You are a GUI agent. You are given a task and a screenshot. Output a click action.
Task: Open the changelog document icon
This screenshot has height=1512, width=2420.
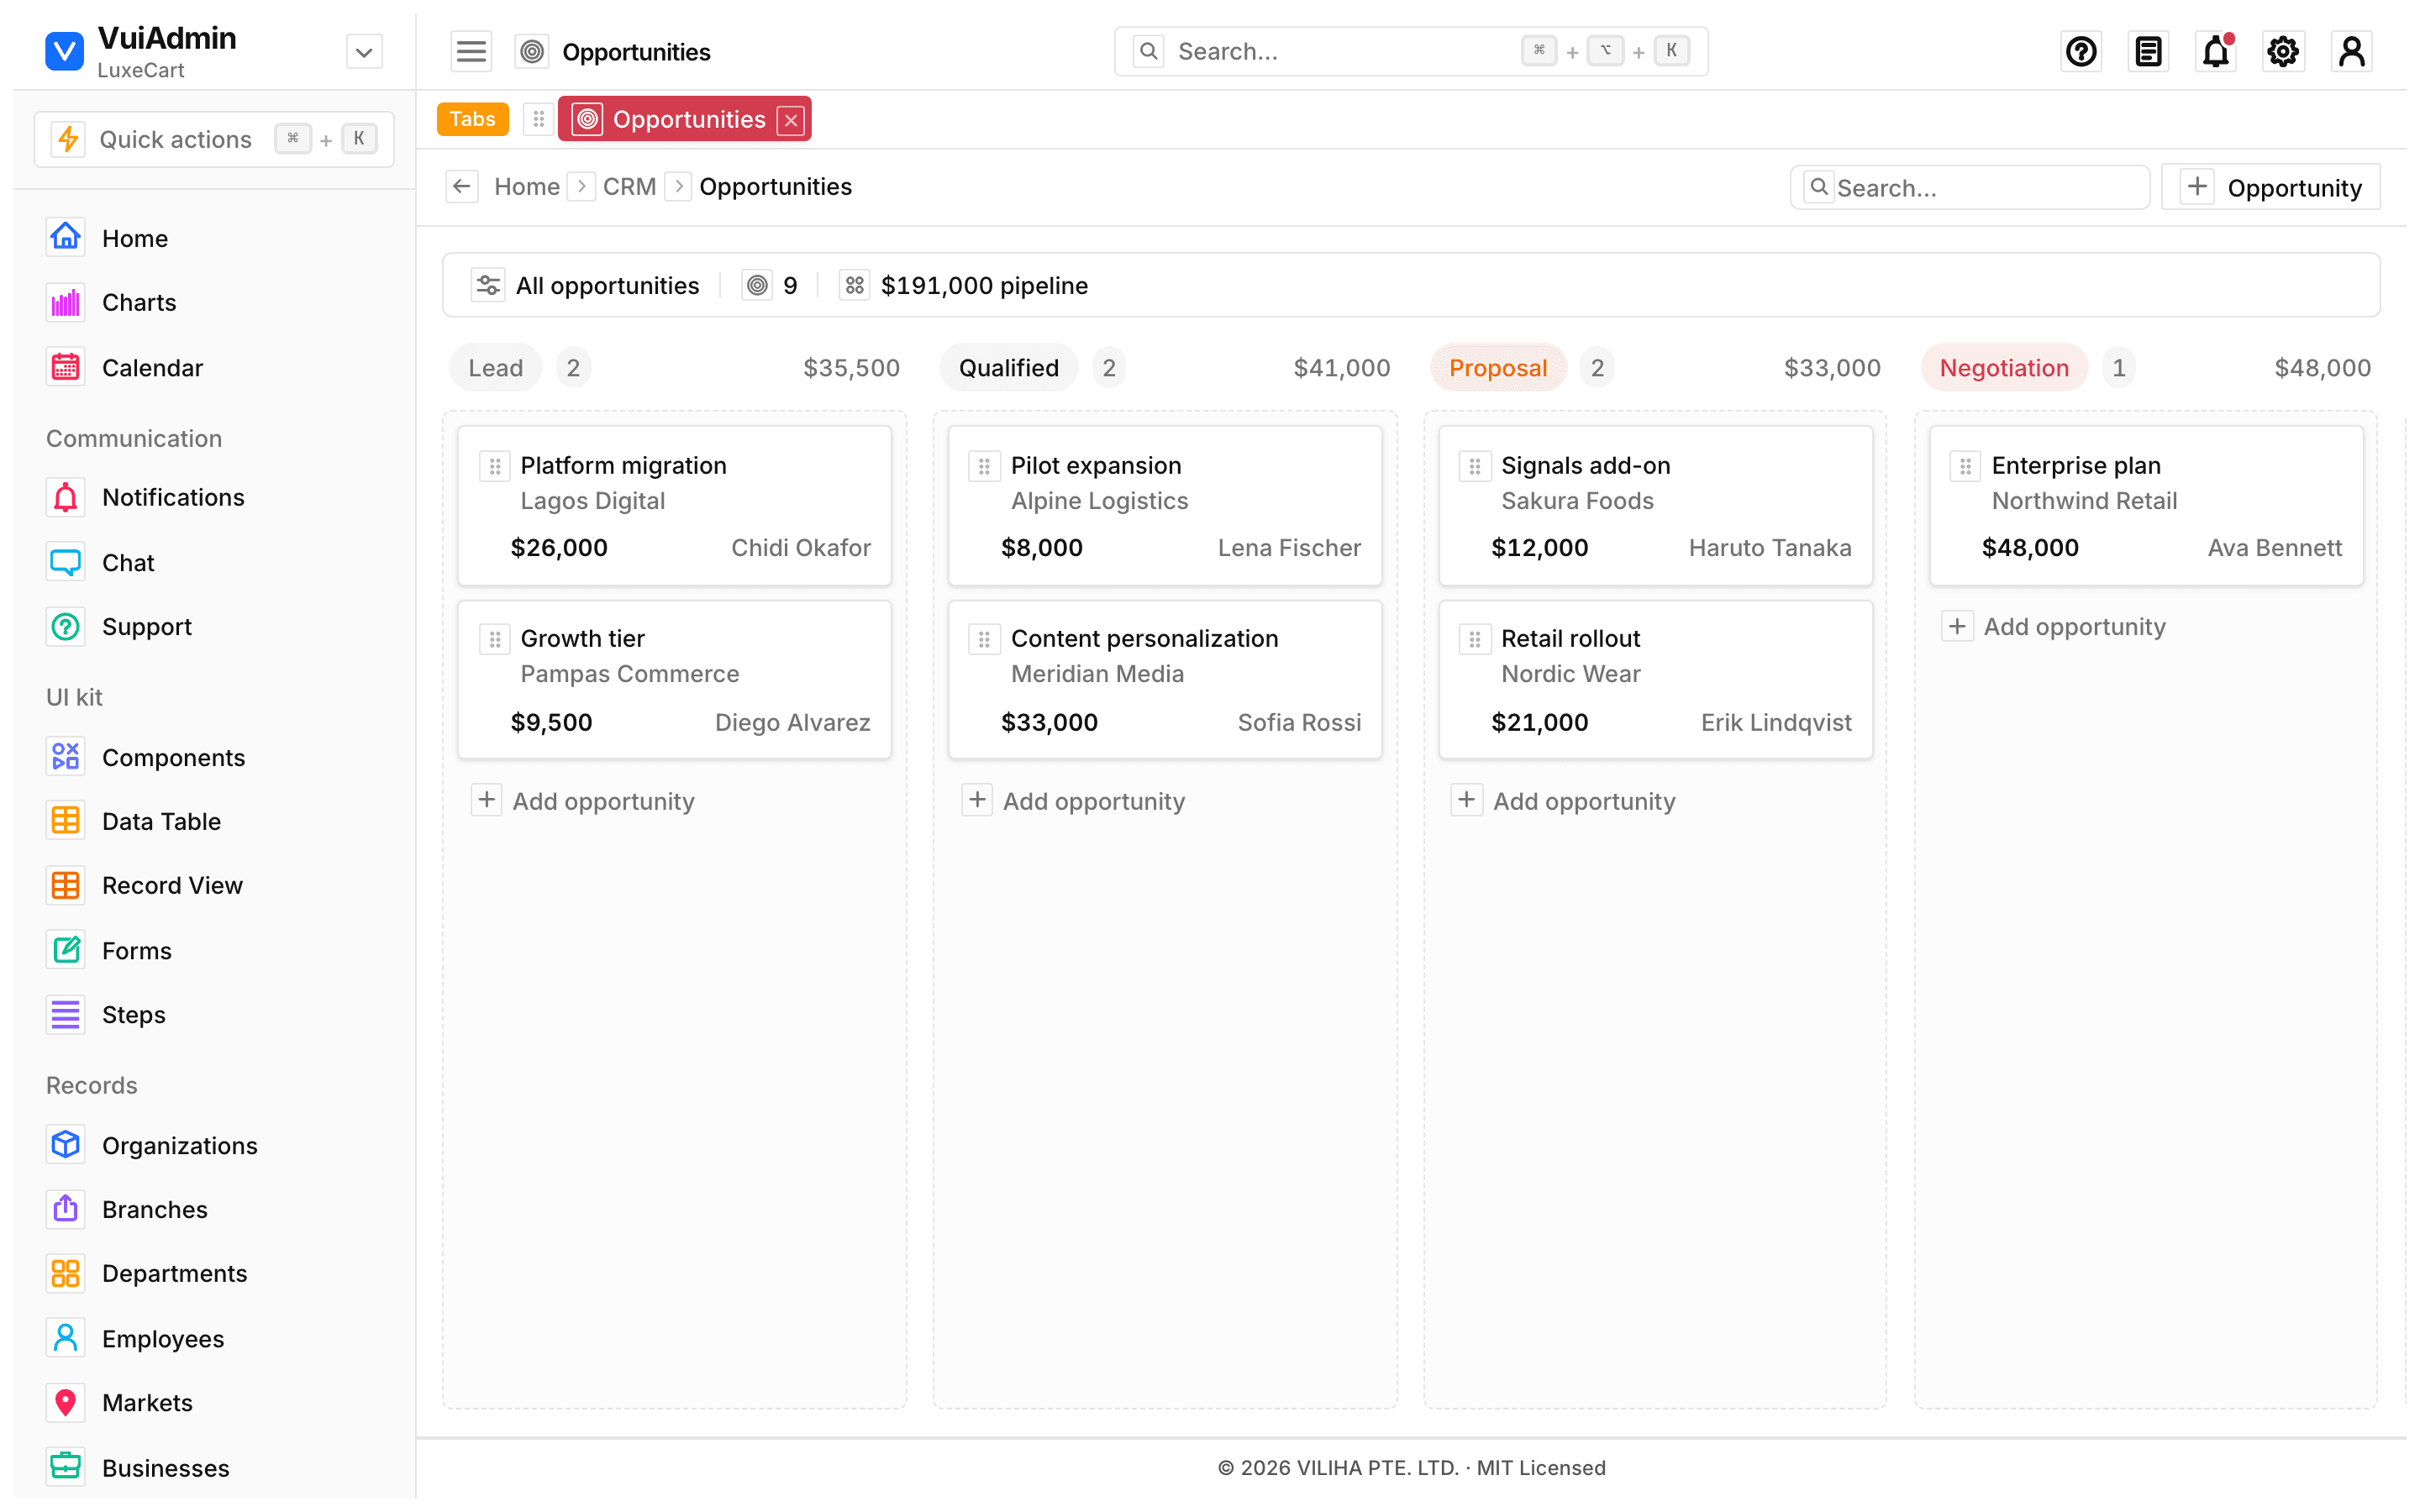pos(2148,51)
